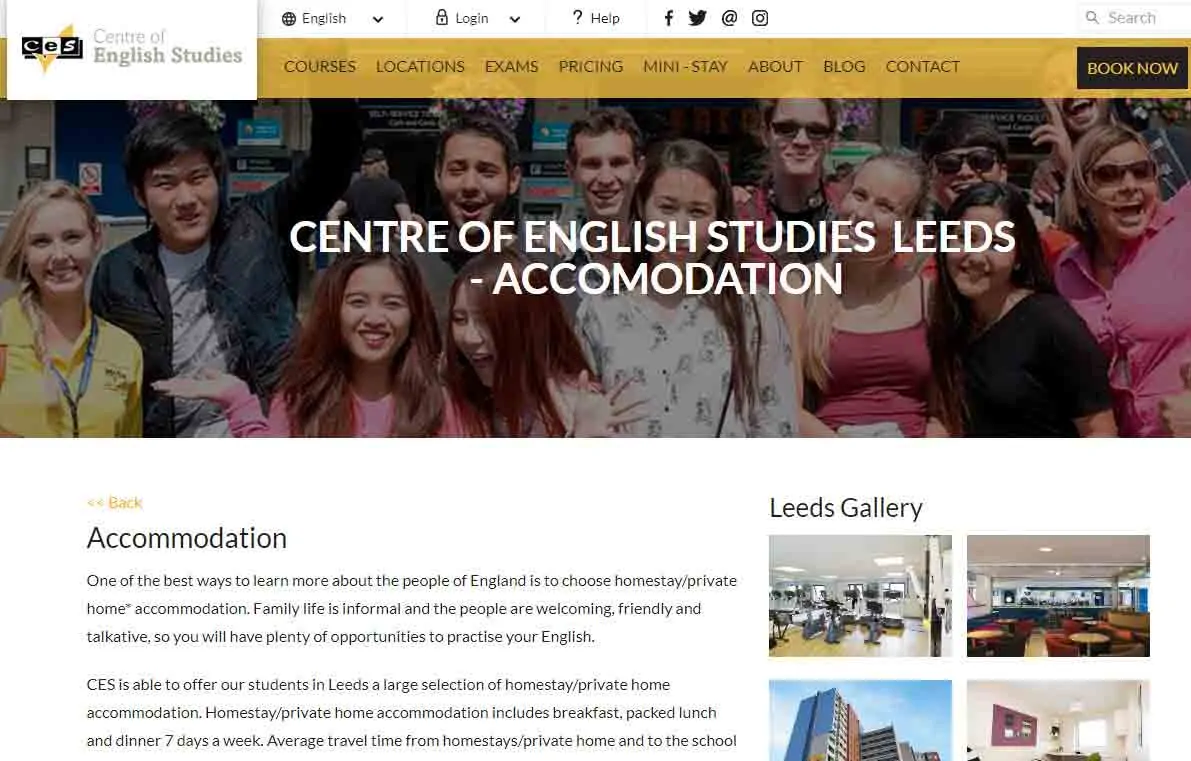Screen dimensions: 1191x761
Task: Open the Twitter bird icon
Action: pyautogui.click(x=697, y=18)
